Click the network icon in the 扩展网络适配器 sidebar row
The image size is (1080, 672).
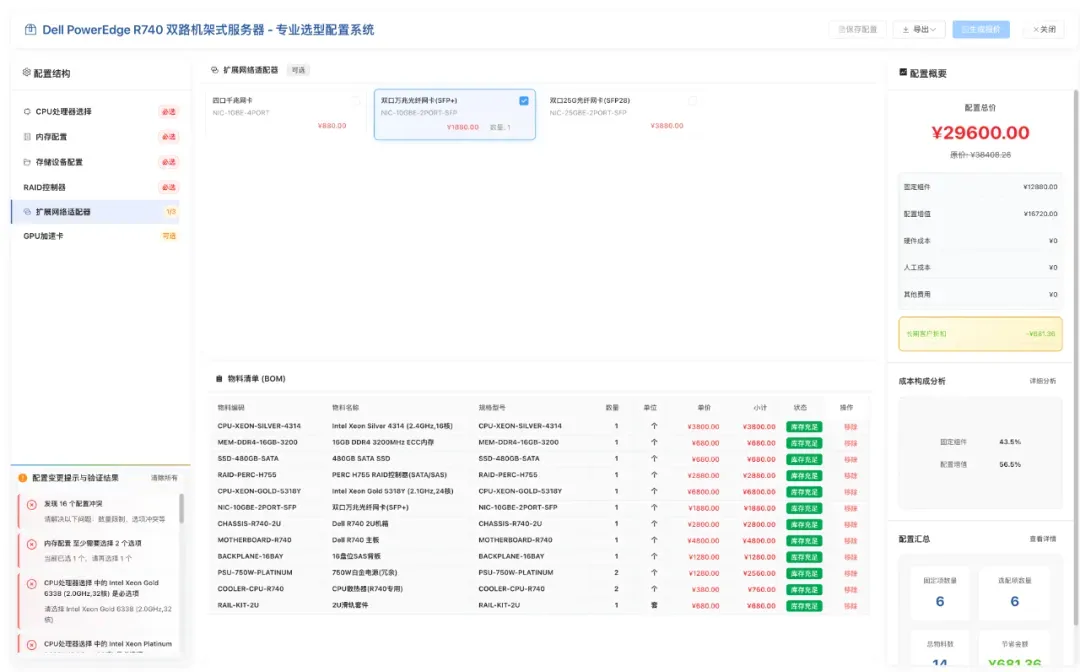27,212
